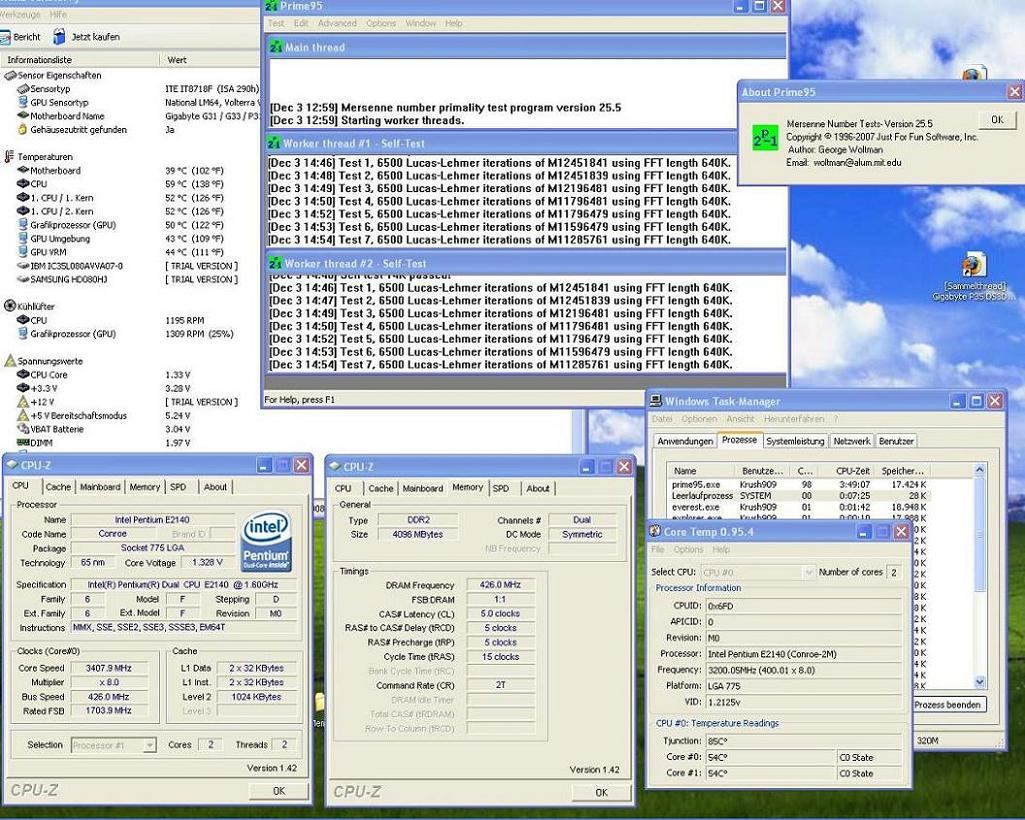Click the DRAM Frequency value 426.0 MHz
Screen dimensions: 1025x820
click(500, 585)
